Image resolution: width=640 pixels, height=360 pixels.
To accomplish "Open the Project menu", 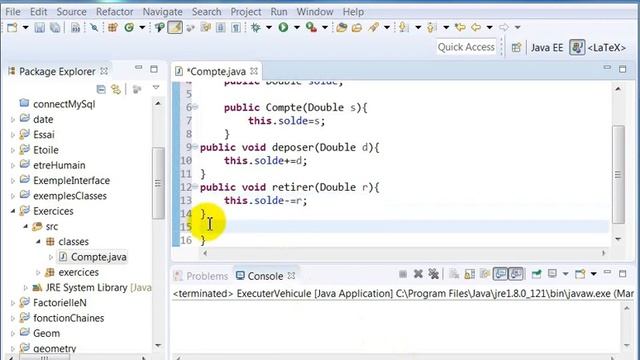I will click(246, 11).
